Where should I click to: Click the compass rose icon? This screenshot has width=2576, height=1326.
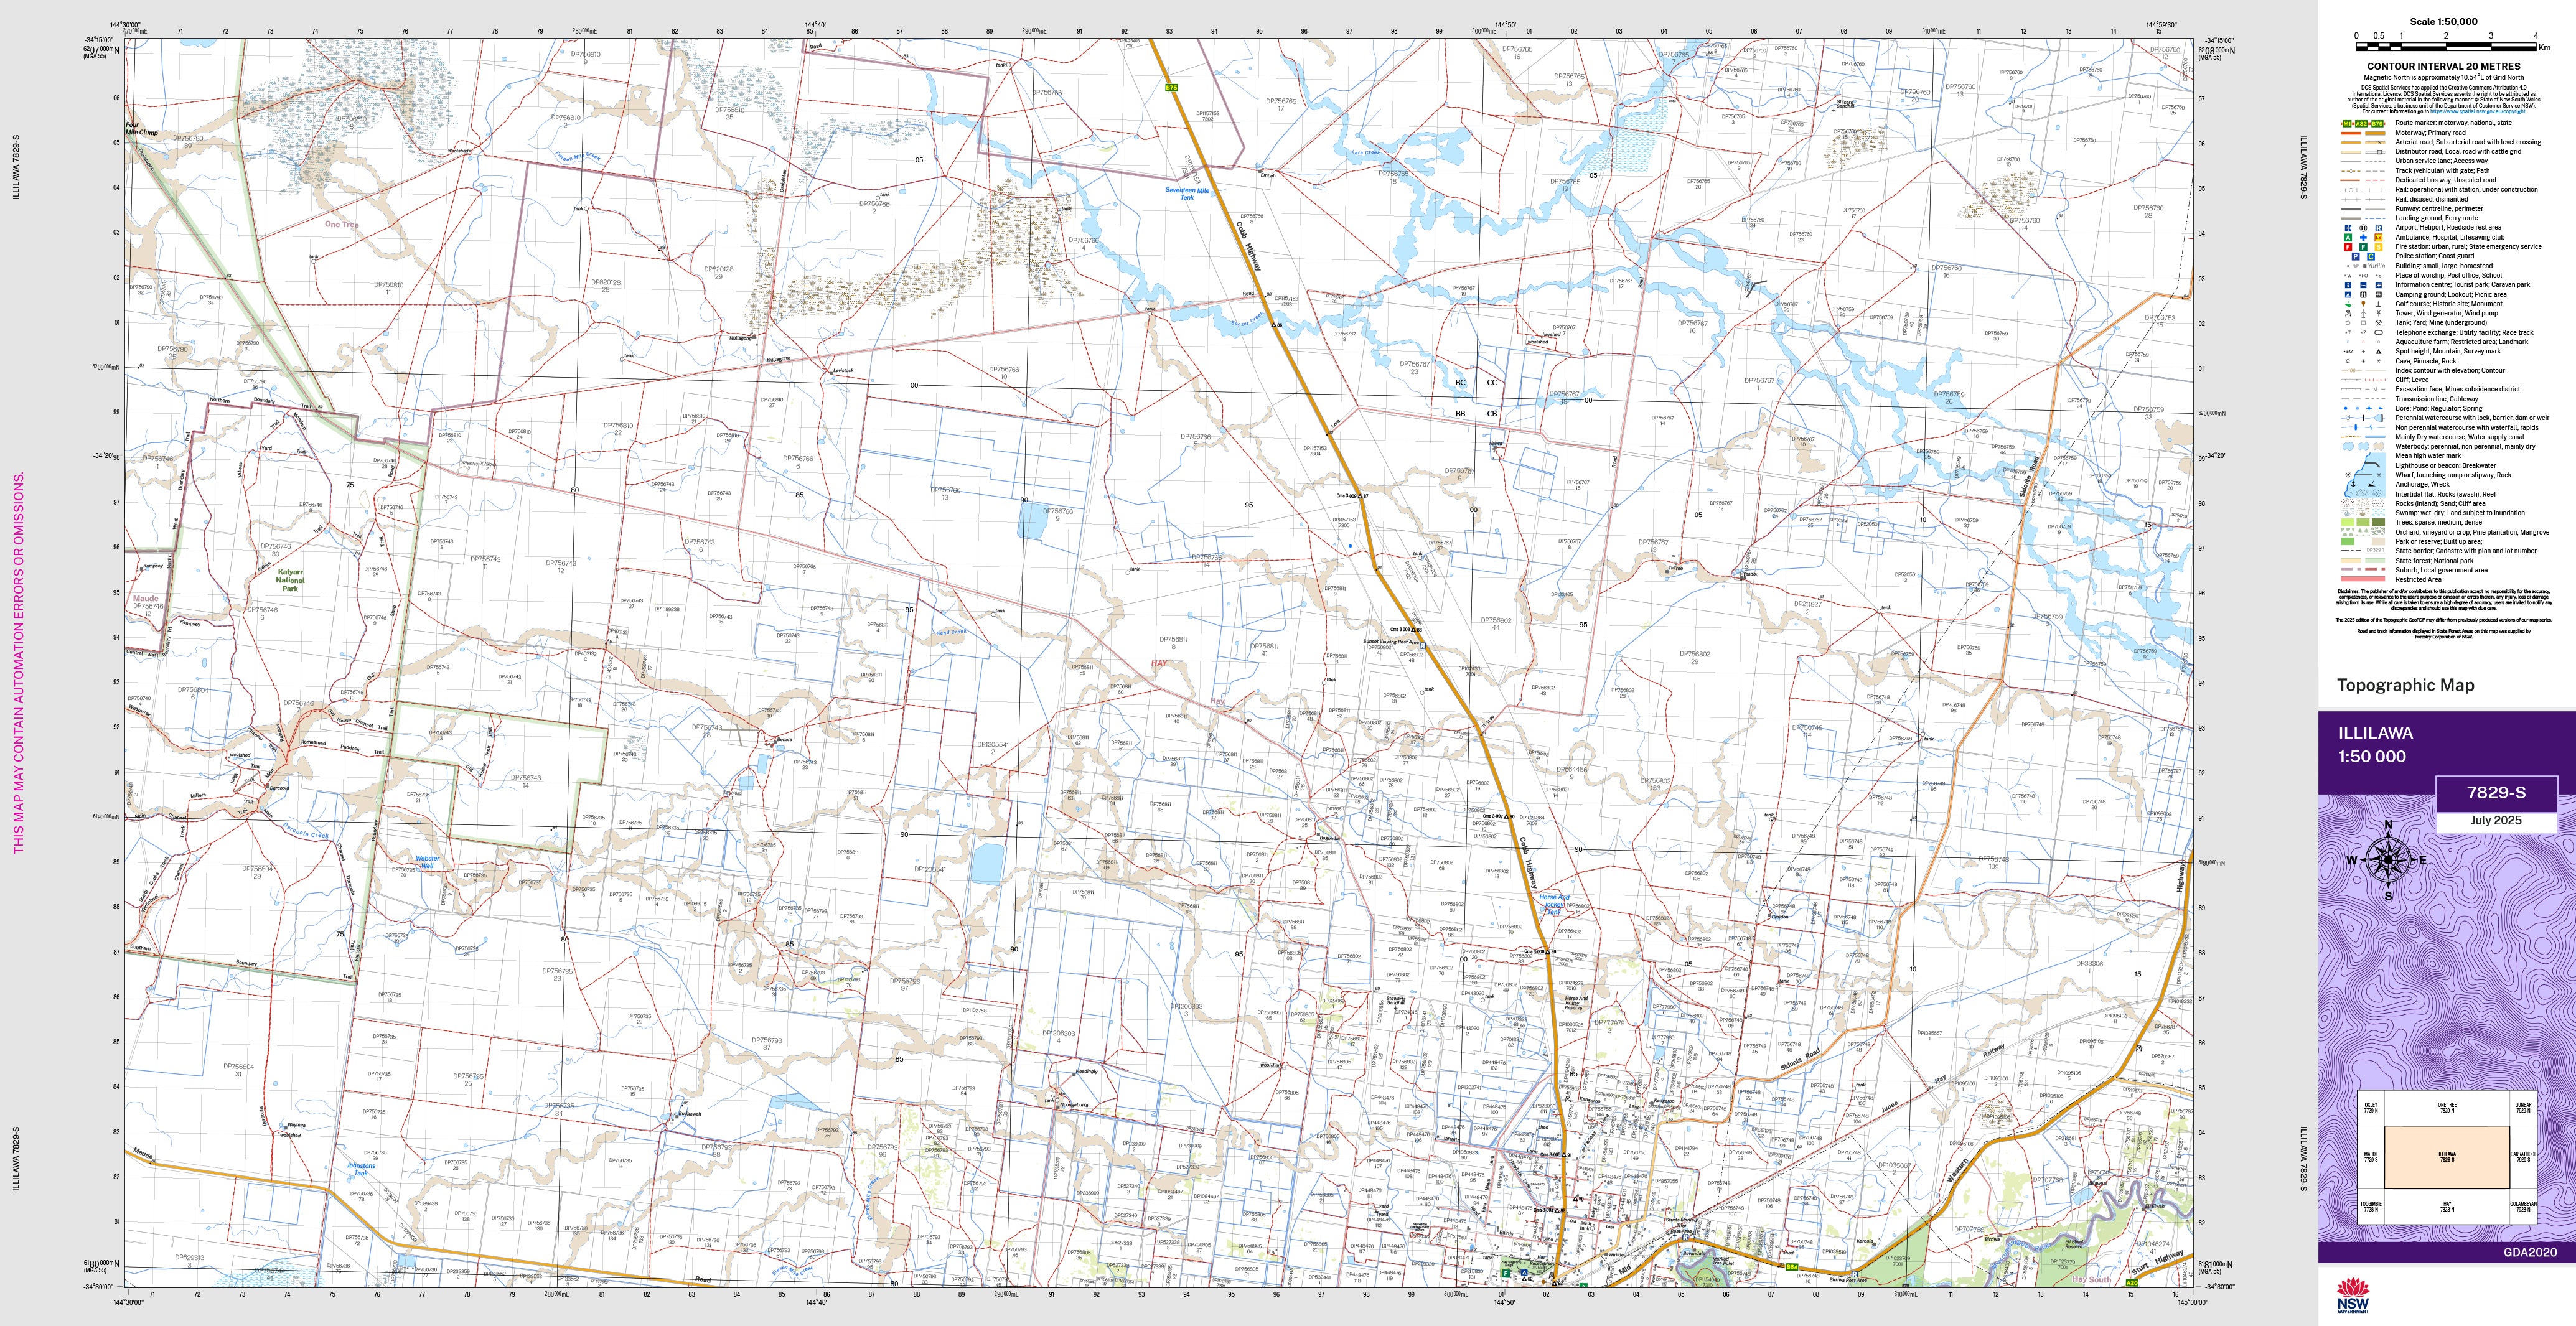(x=2388, y=859)
